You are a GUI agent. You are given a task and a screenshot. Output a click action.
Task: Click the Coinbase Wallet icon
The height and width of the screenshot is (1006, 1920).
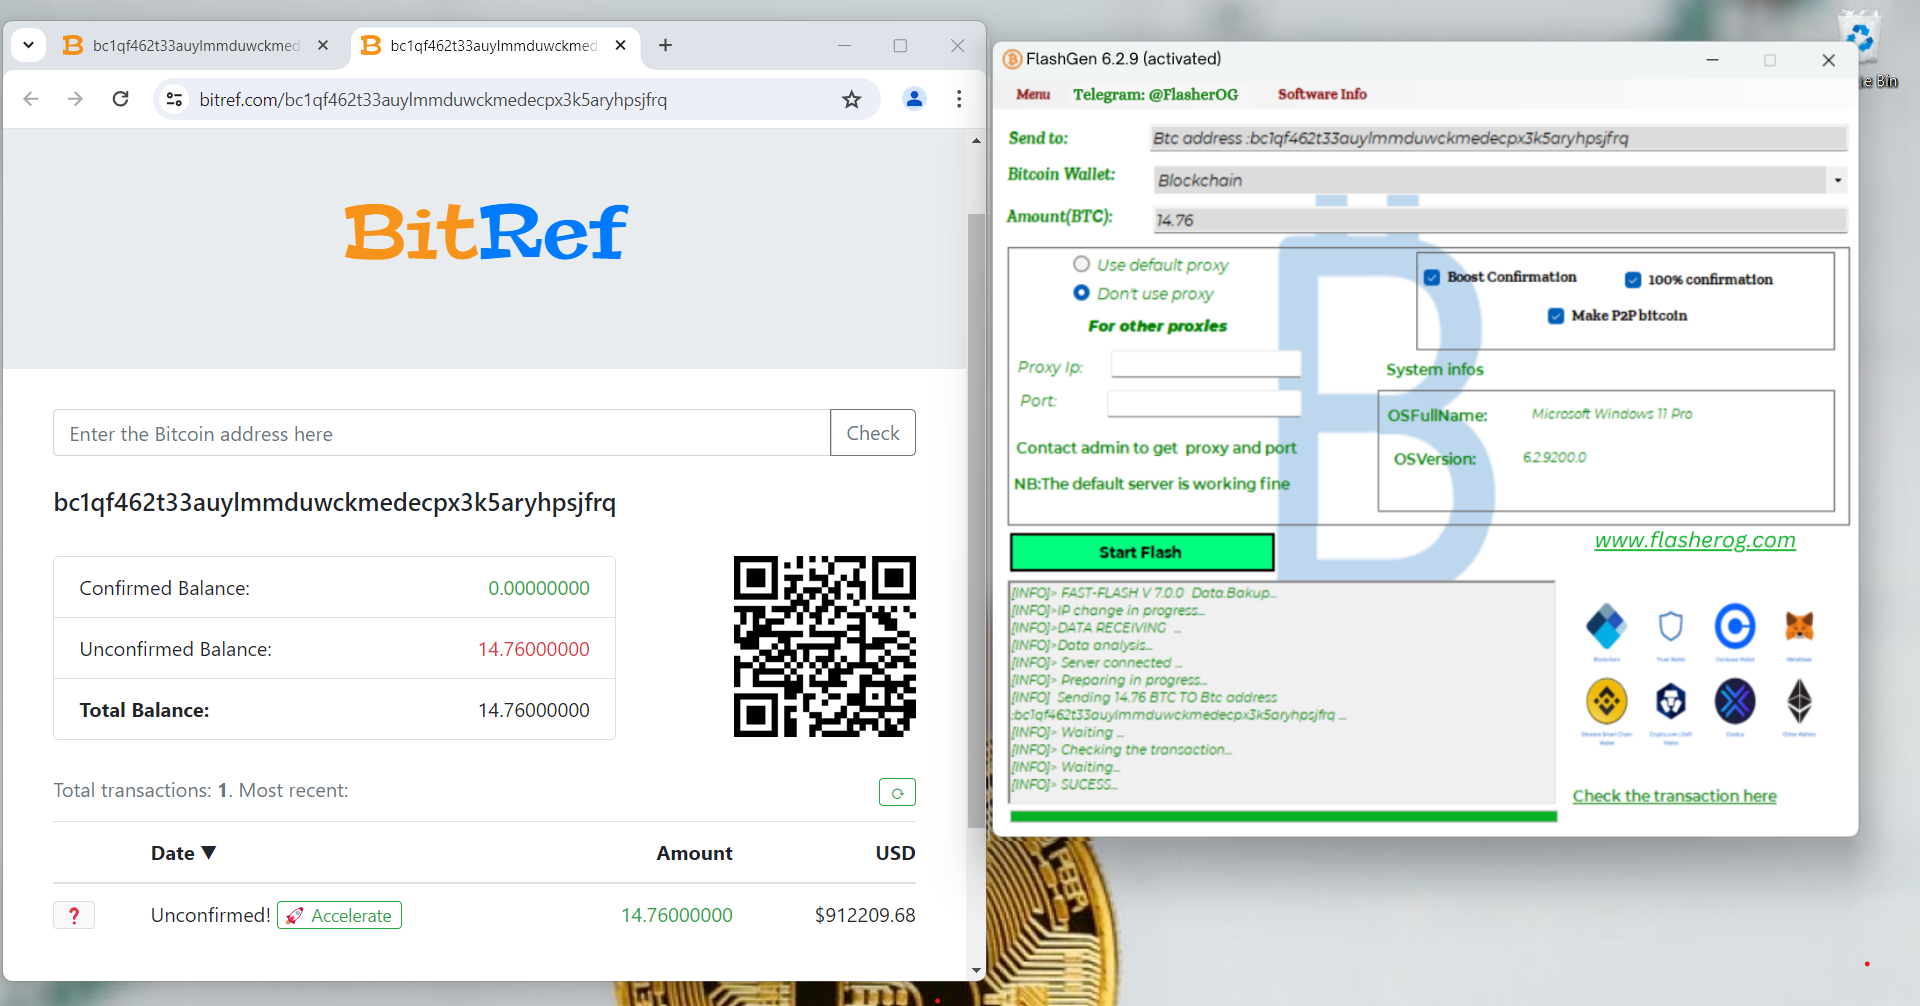pyautogui.click(x=1735, y=627)
